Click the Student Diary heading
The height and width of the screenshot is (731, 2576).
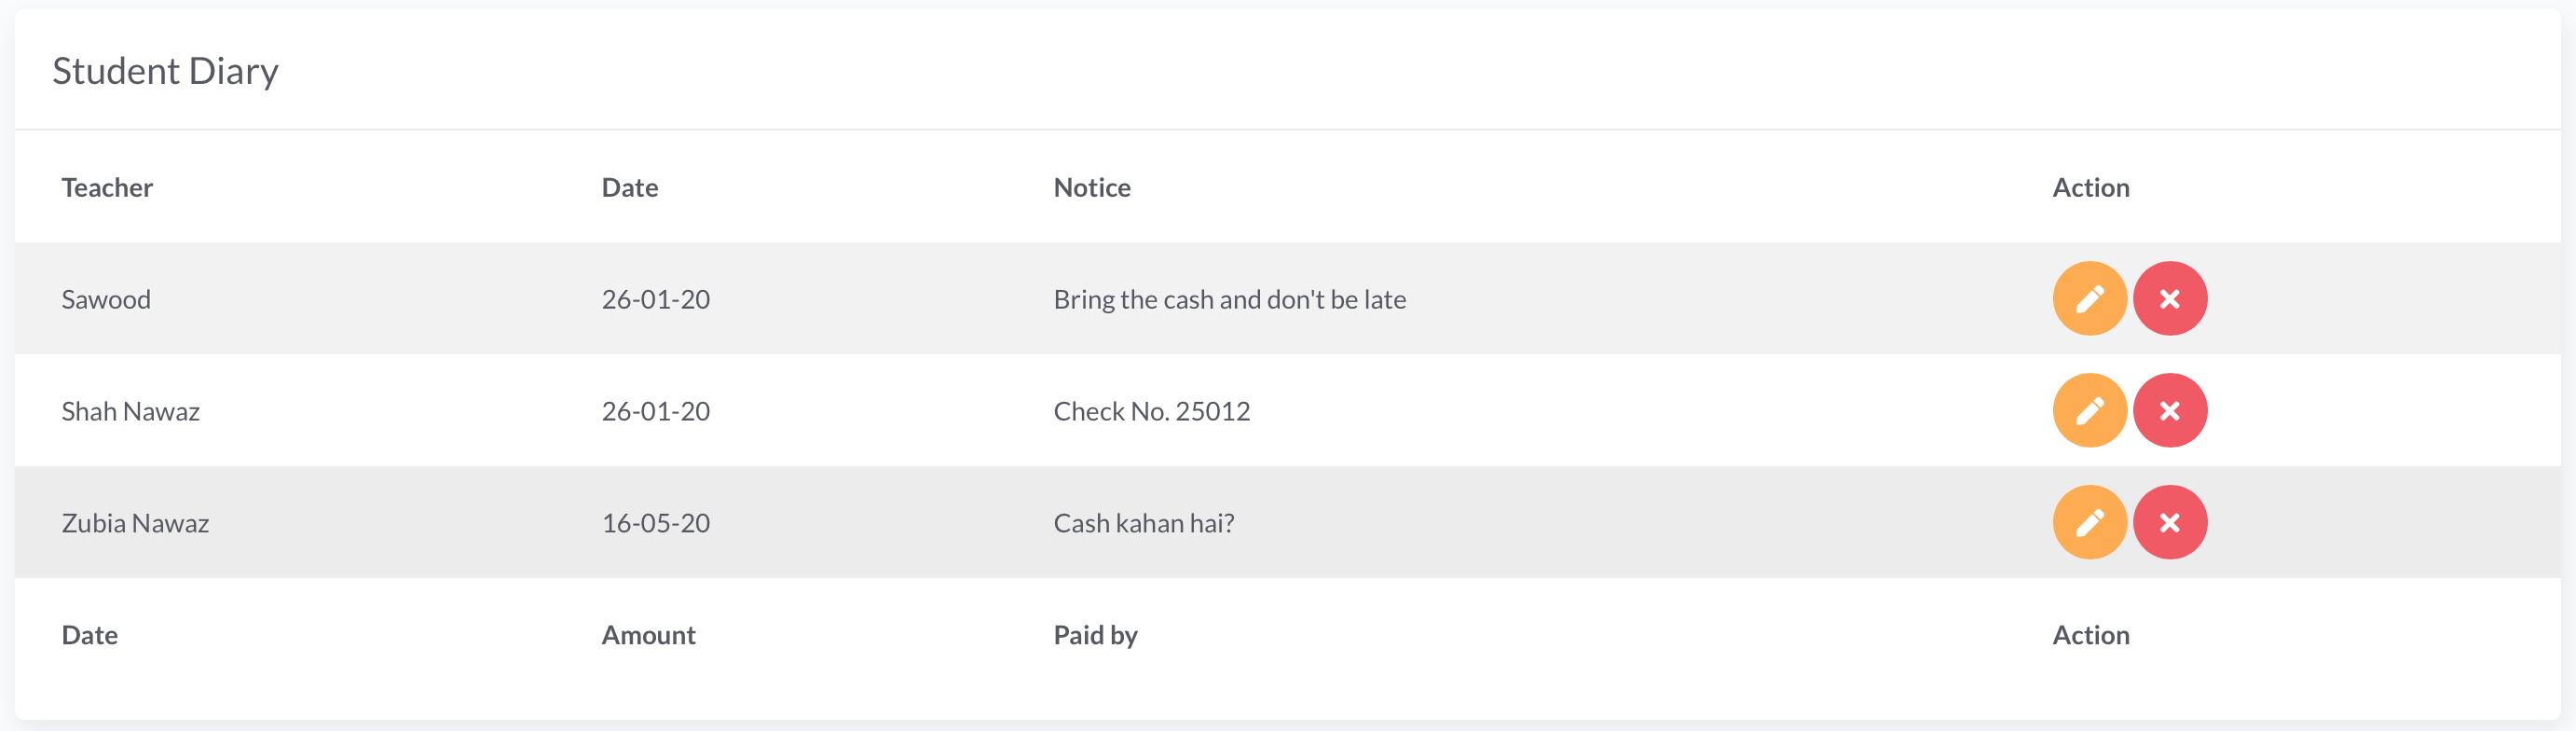(x=165, y=71)
